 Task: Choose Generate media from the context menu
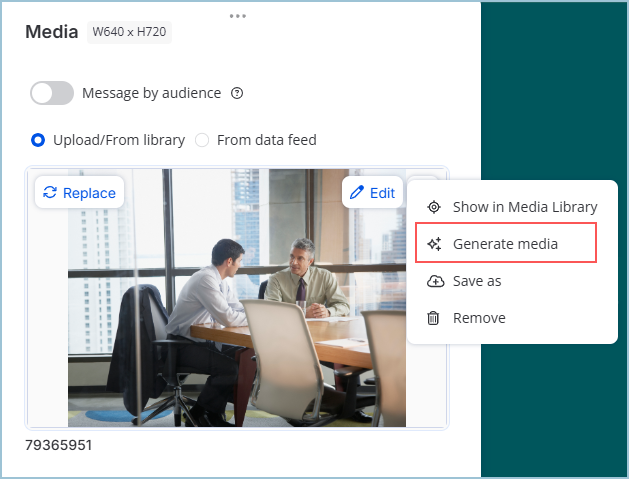coord(505,244)
